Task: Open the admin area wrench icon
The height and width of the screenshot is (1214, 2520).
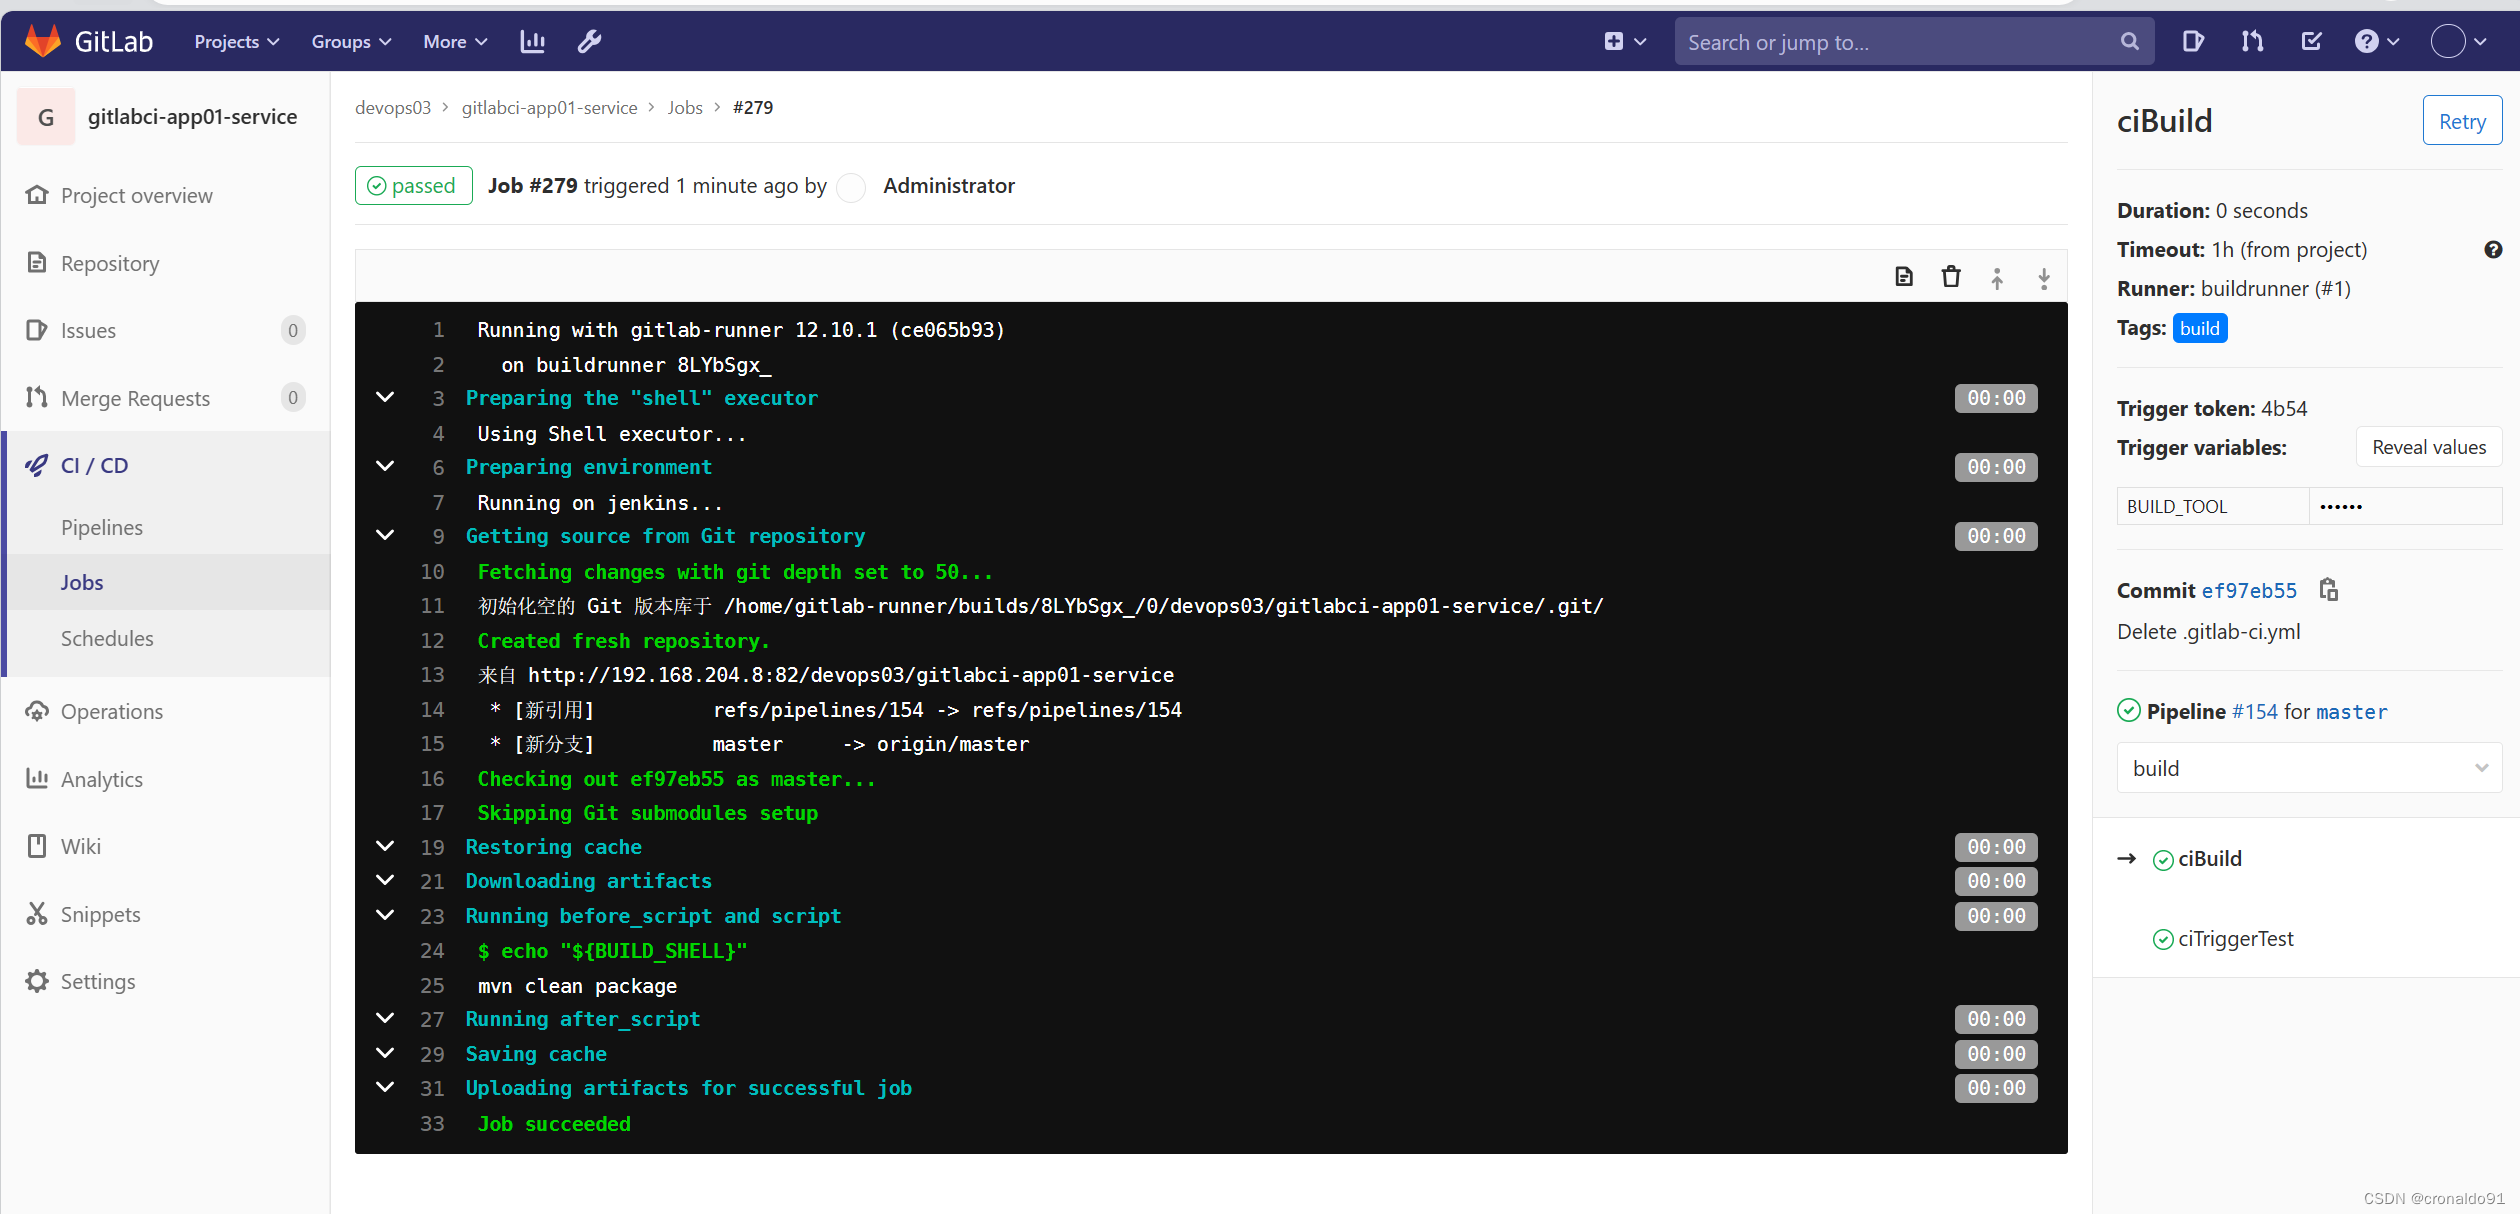Action: click(589, 42)
